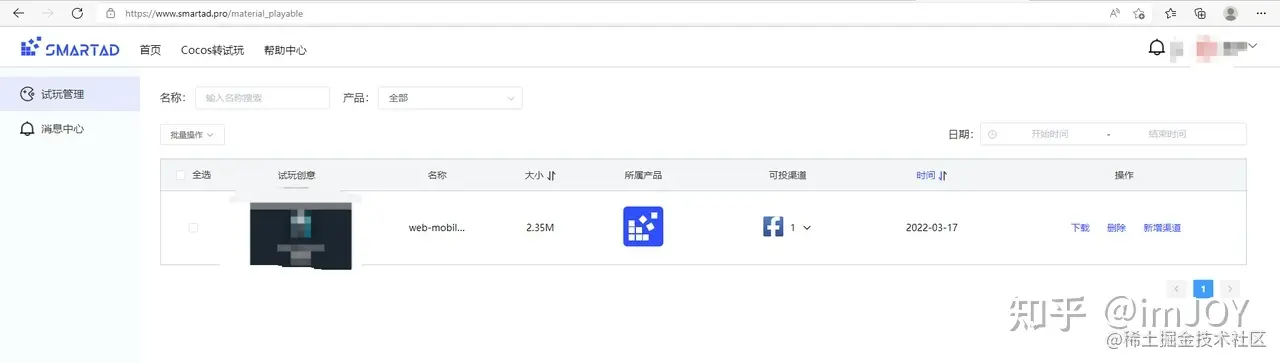The height and width of the screenshot is (363, 1280).
Task: Click the 2.35M size cell
Action: click(x=540, y=228)
